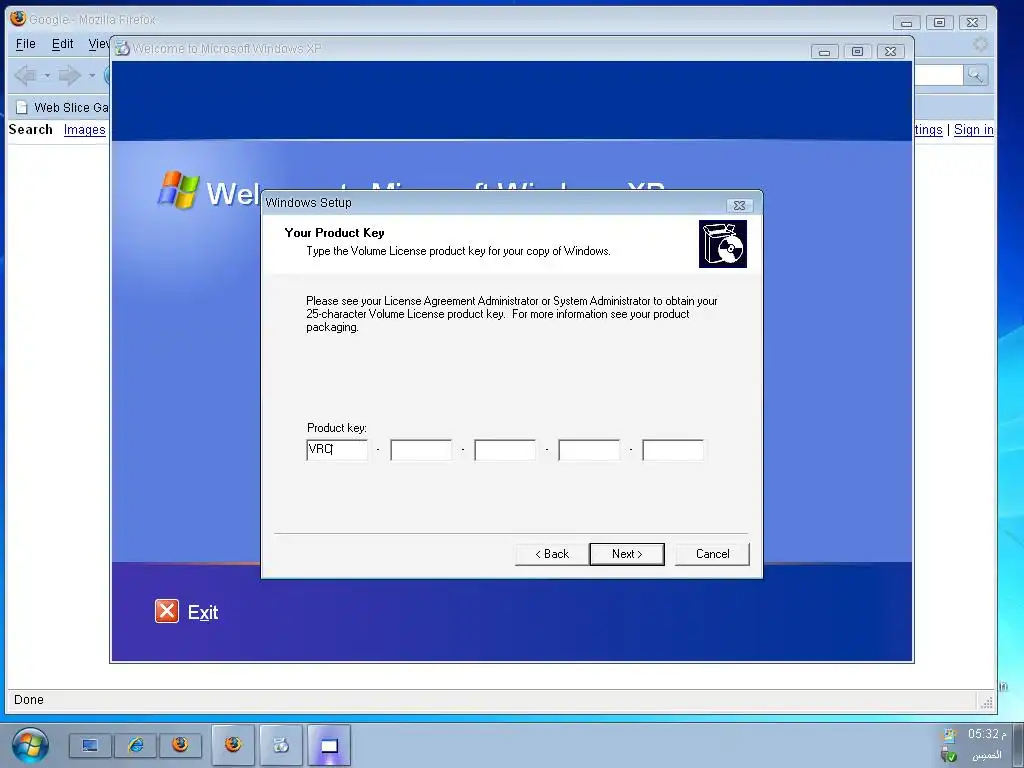The width and height of the screenshot is (1024, 768).
Task: Select the third product key field
Action: point(505,449)
